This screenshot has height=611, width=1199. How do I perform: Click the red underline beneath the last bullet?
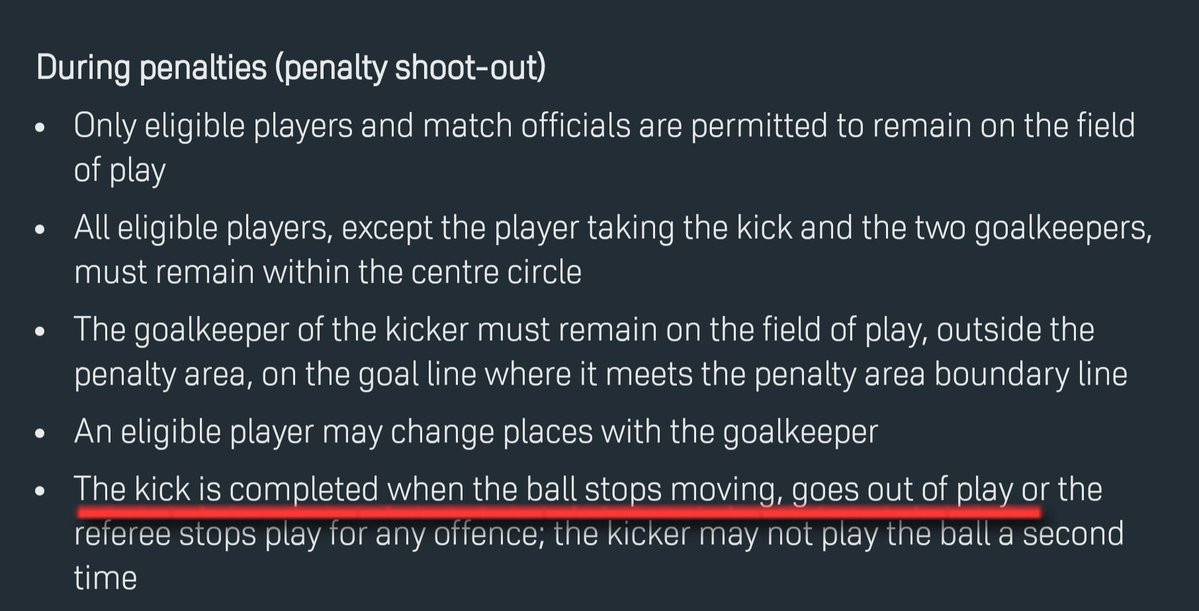tap(558, 511)
